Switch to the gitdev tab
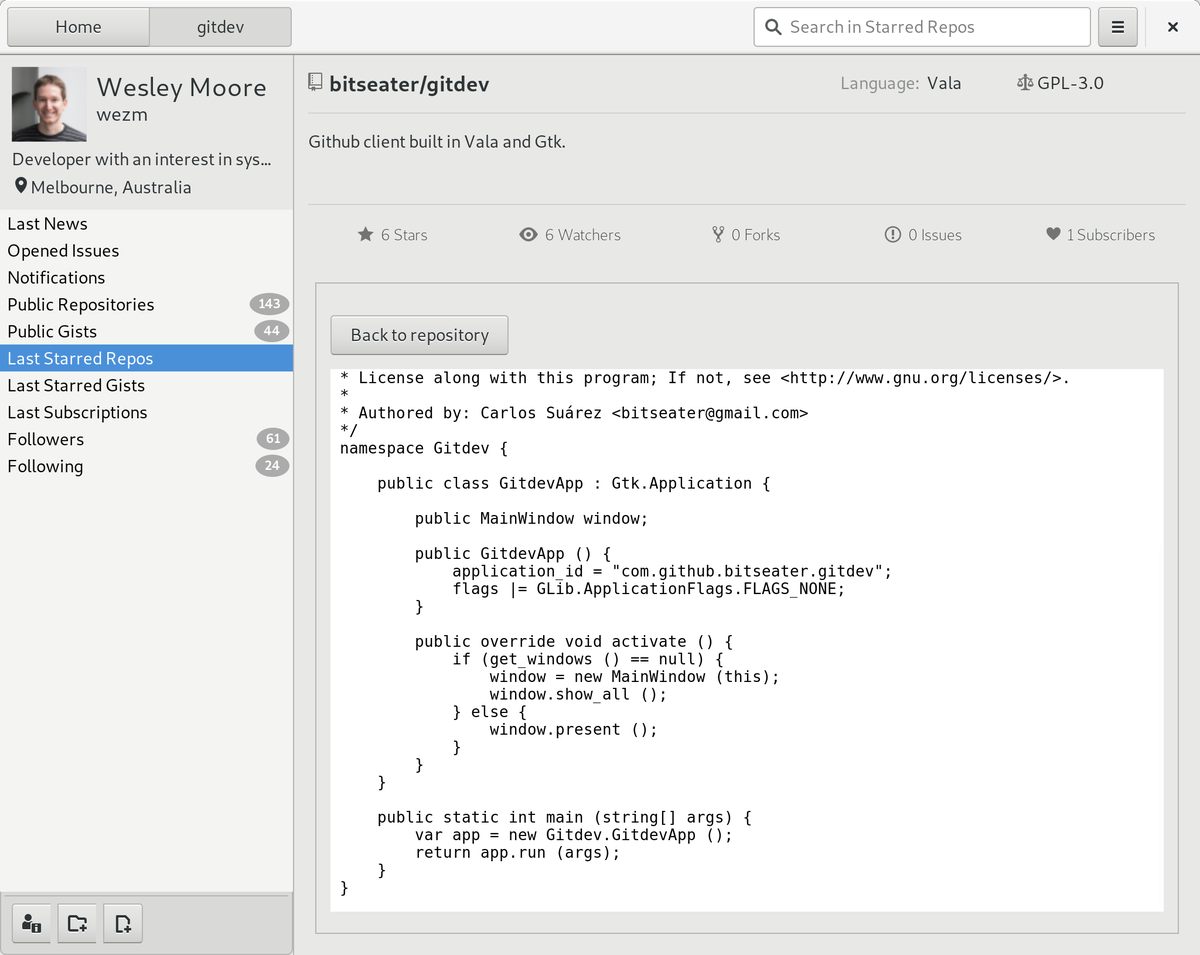 point(220,27)
